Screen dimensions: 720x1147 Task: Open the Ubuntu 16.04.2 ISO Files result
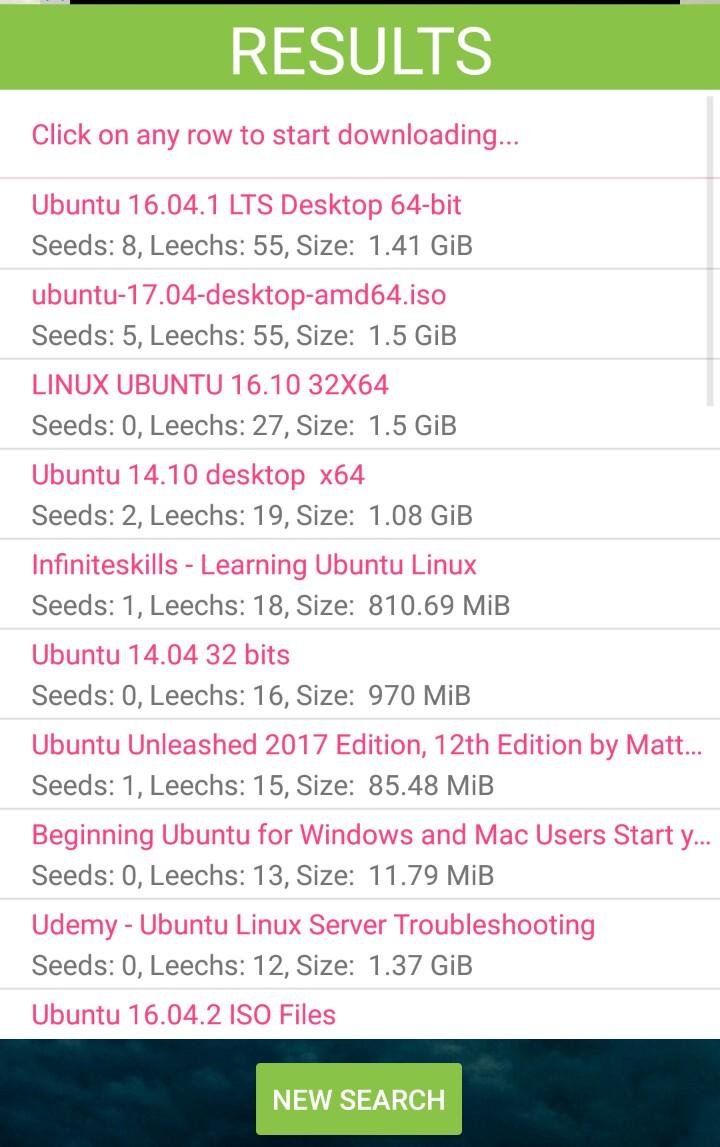point(183,1015)
